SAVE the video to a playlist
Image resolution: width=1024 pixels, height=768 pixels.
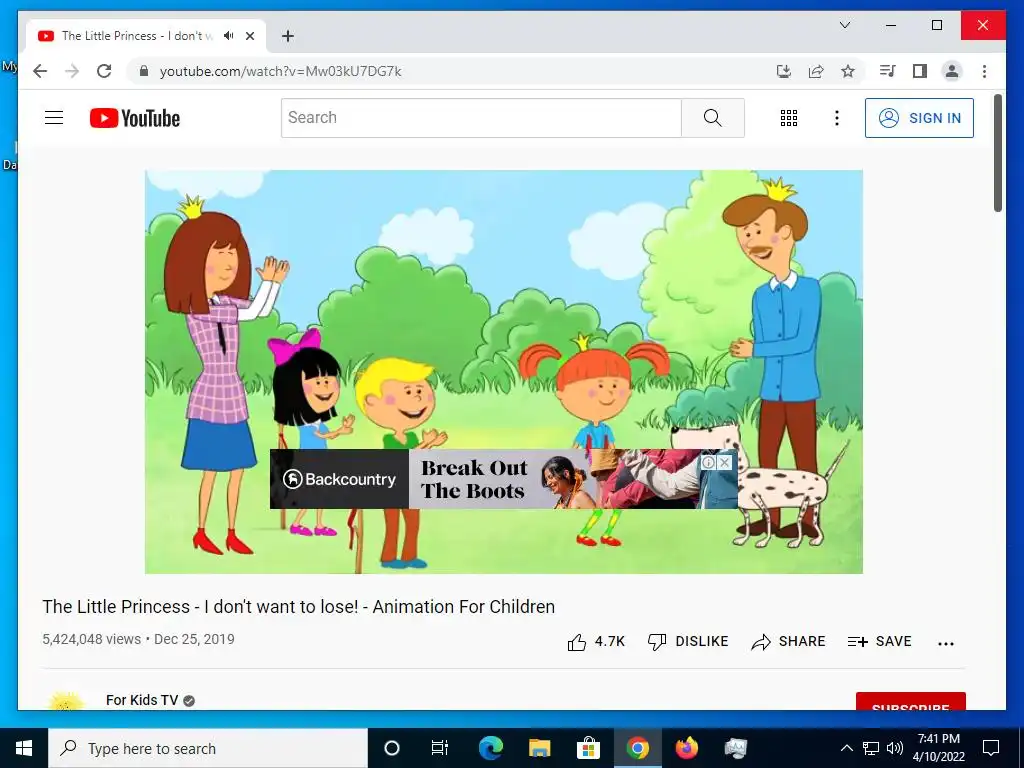(879, 641)
